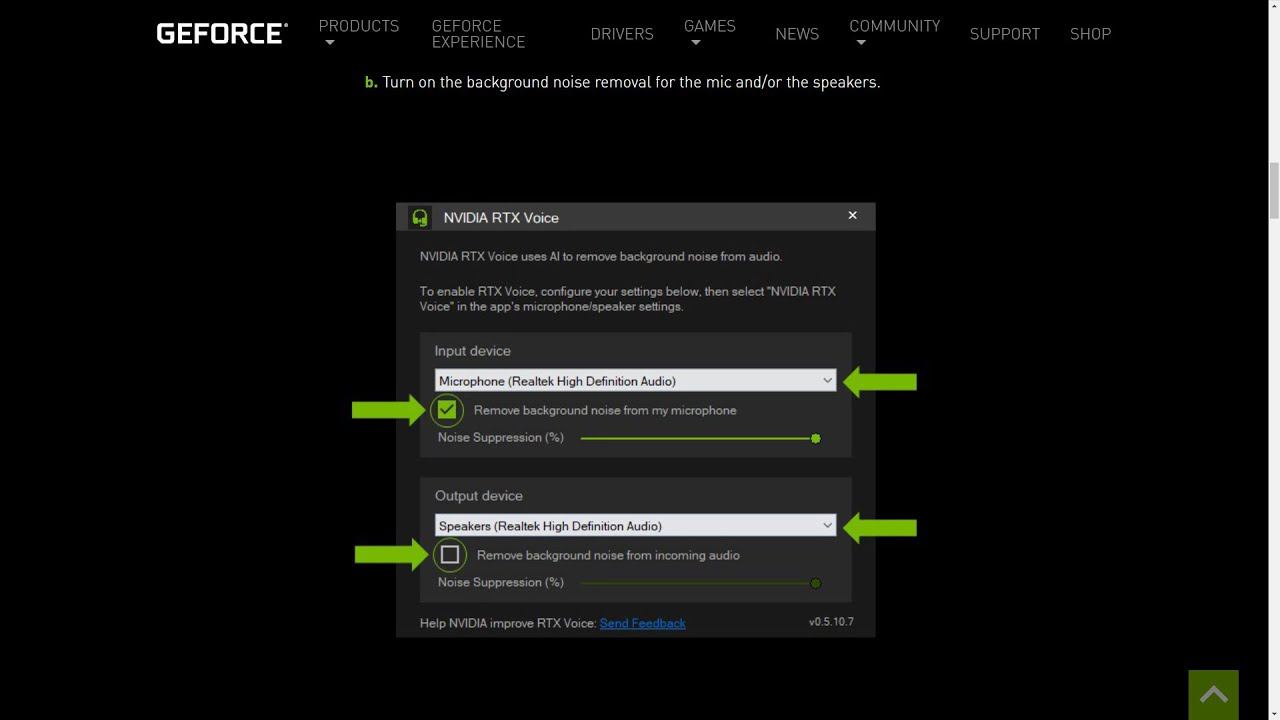The height and width of the screenshot is (720, 1280).
Task: Click the Output device heading
Action: pos(479,496)
